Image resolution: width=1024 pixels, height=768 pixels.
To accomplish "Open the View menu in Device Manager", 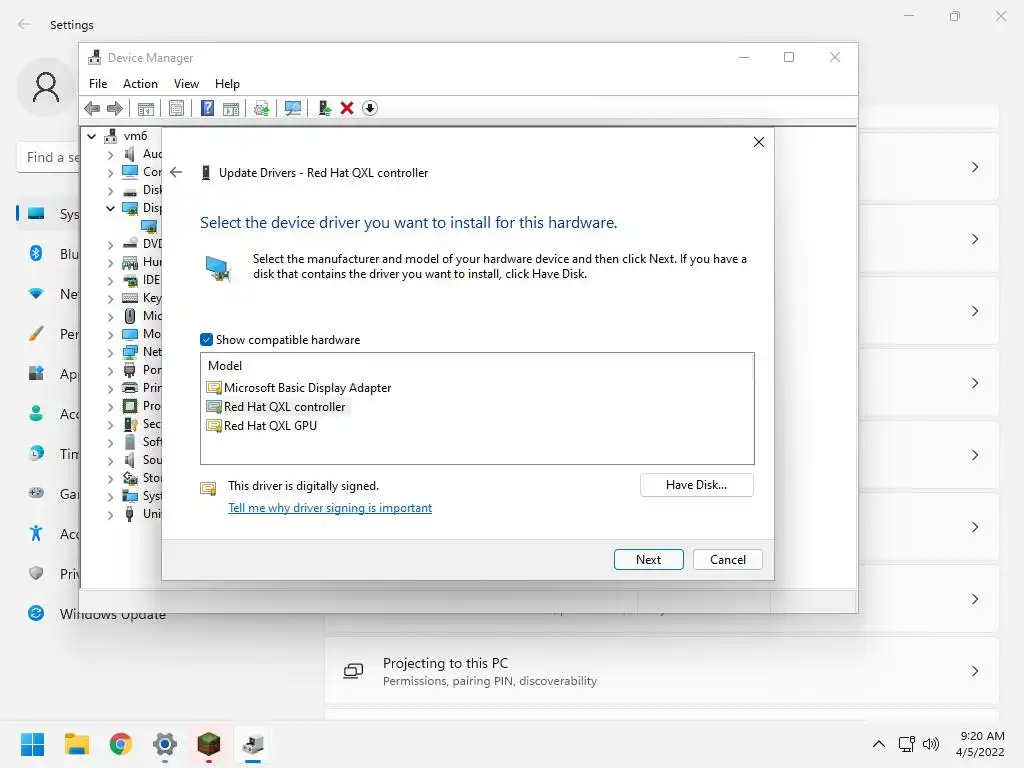I will click(186, 84).
